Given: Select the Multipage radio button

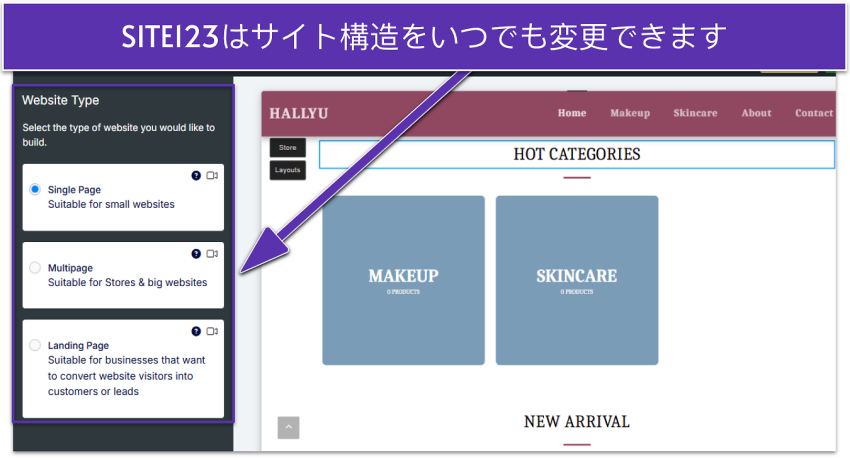Looking at the screenshot, I should click(x=35, y=268).
